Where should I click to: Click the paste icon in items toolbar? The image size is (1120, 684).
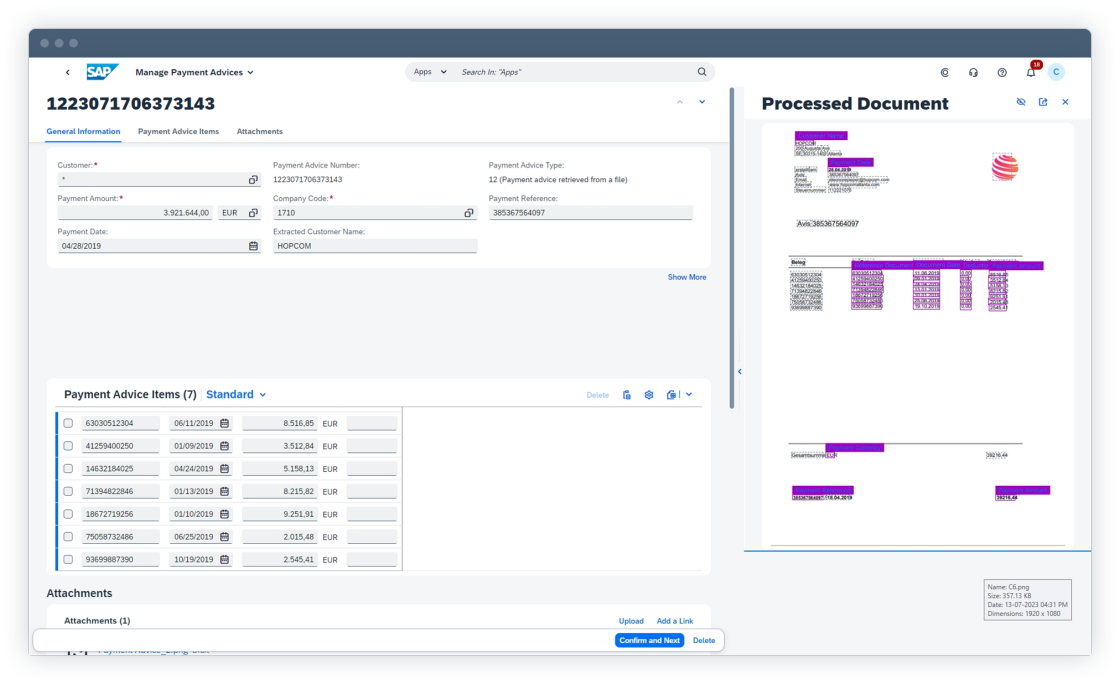click(626, 395)
